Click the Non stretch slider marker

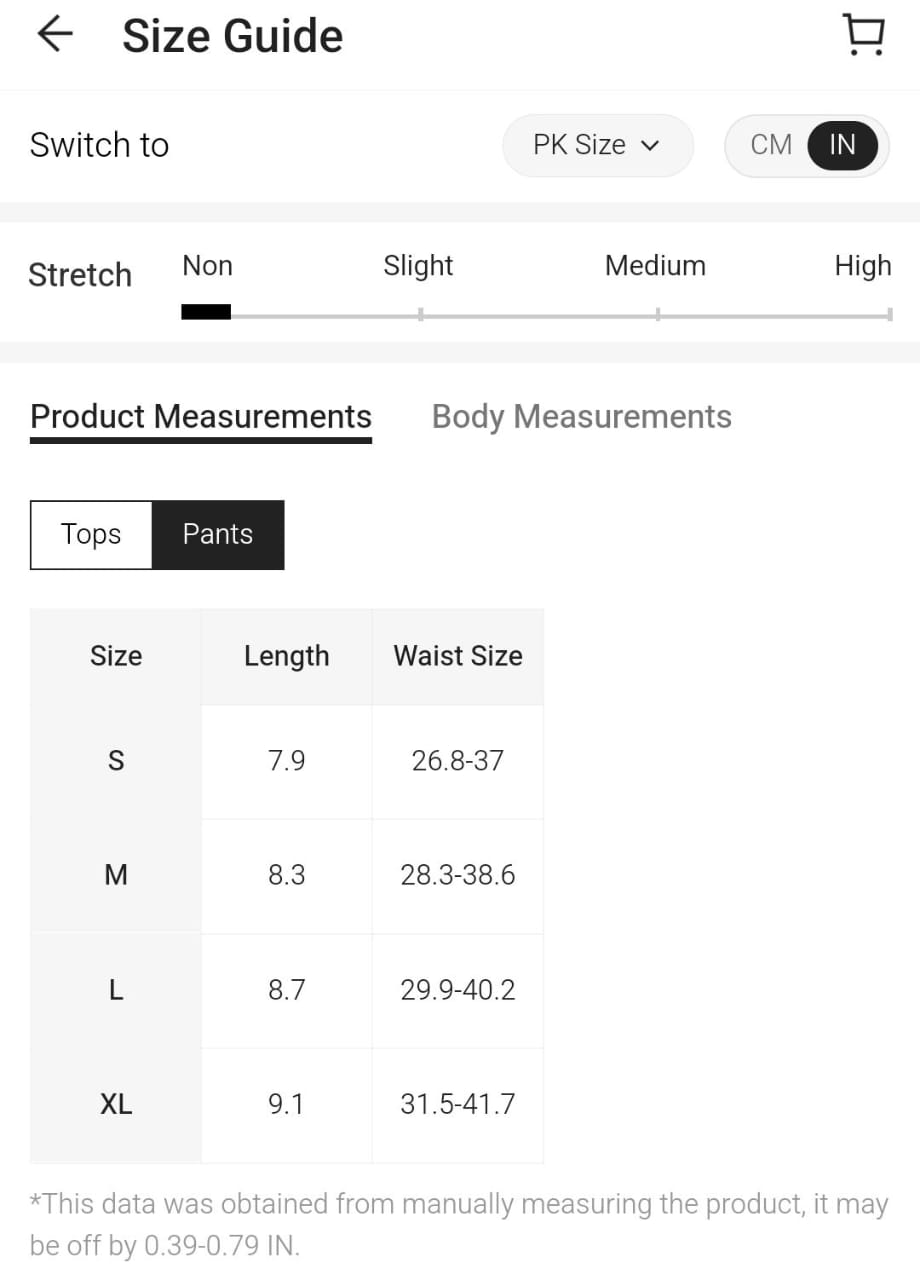tap(206, 312)
